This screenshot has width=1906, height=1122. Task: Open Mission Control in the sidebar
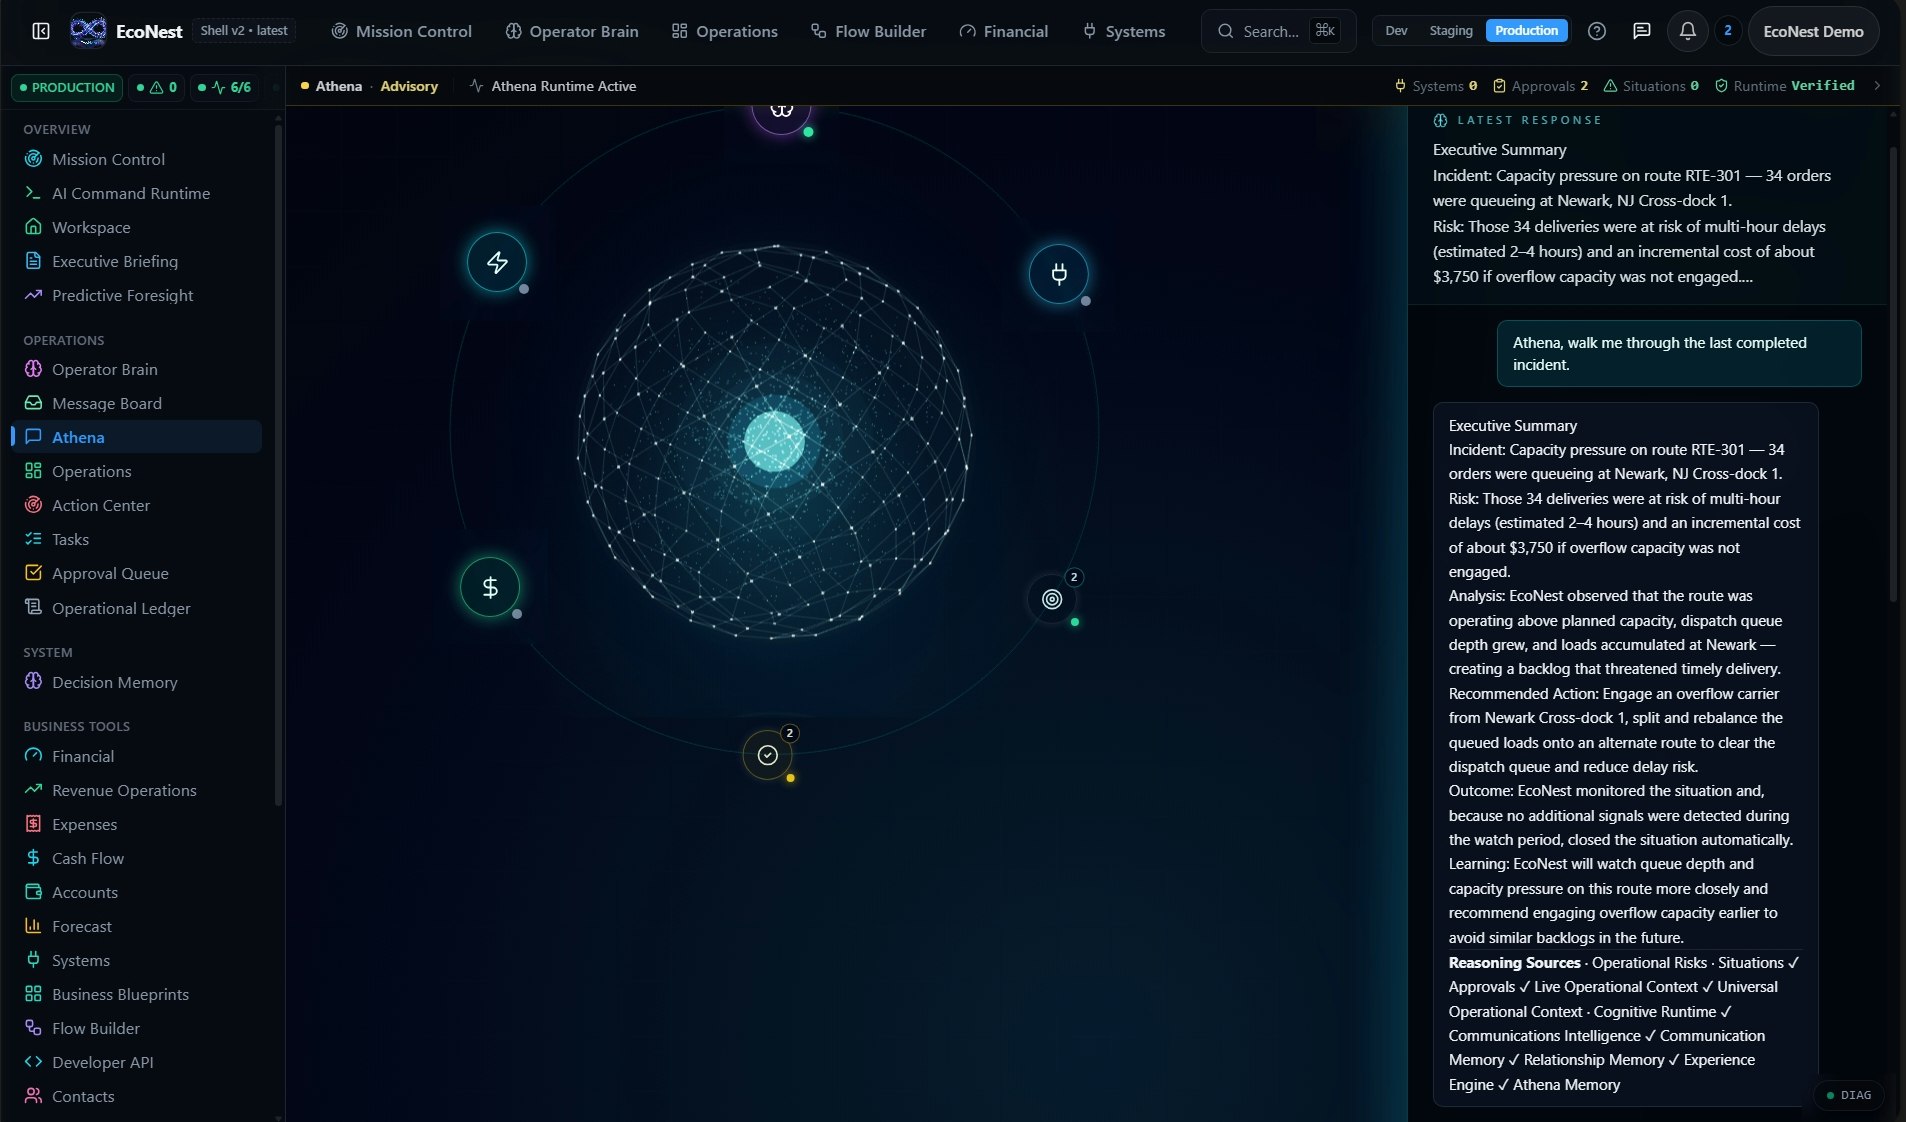pos(137,159)
